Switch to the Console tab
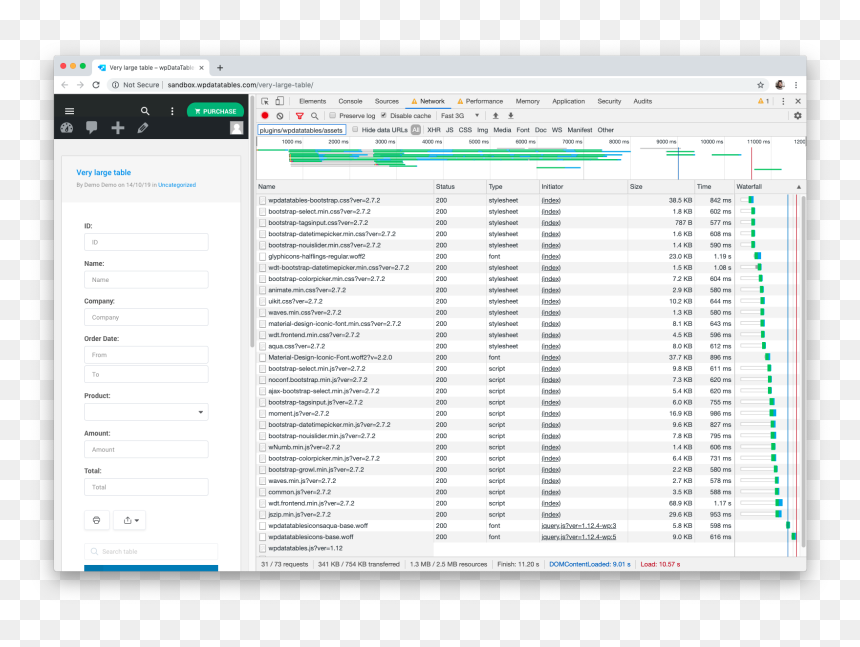 coord(350,101)
